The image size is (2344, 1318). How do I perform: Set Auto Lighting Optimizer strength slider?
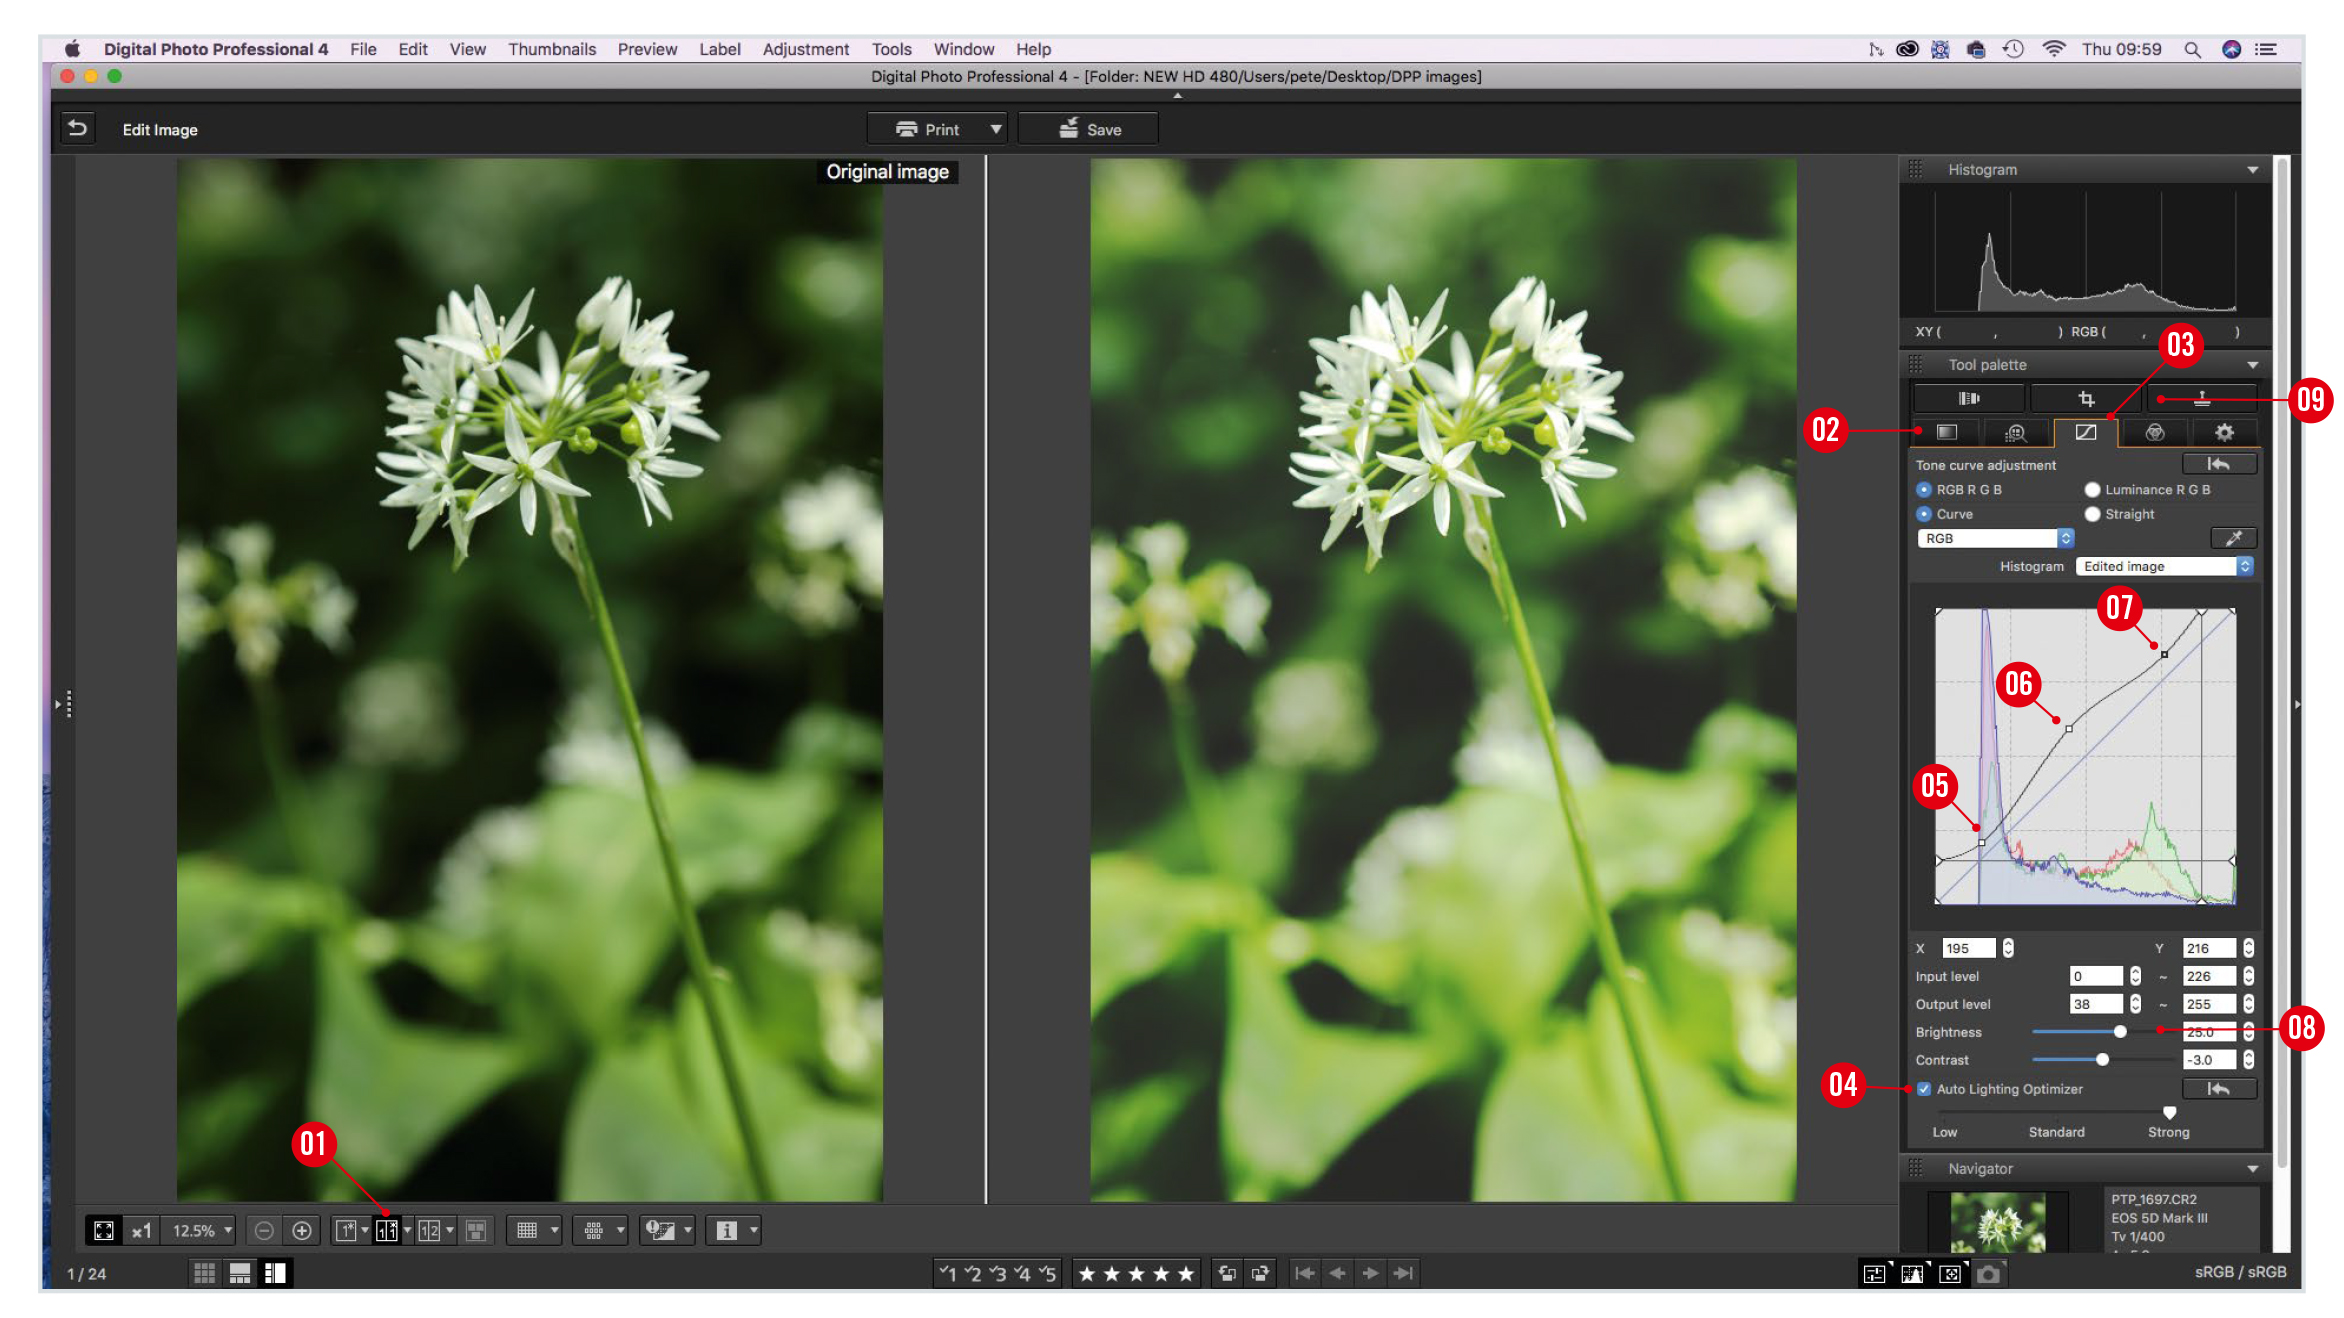pyautogui.click(x=2169, y=1112)
